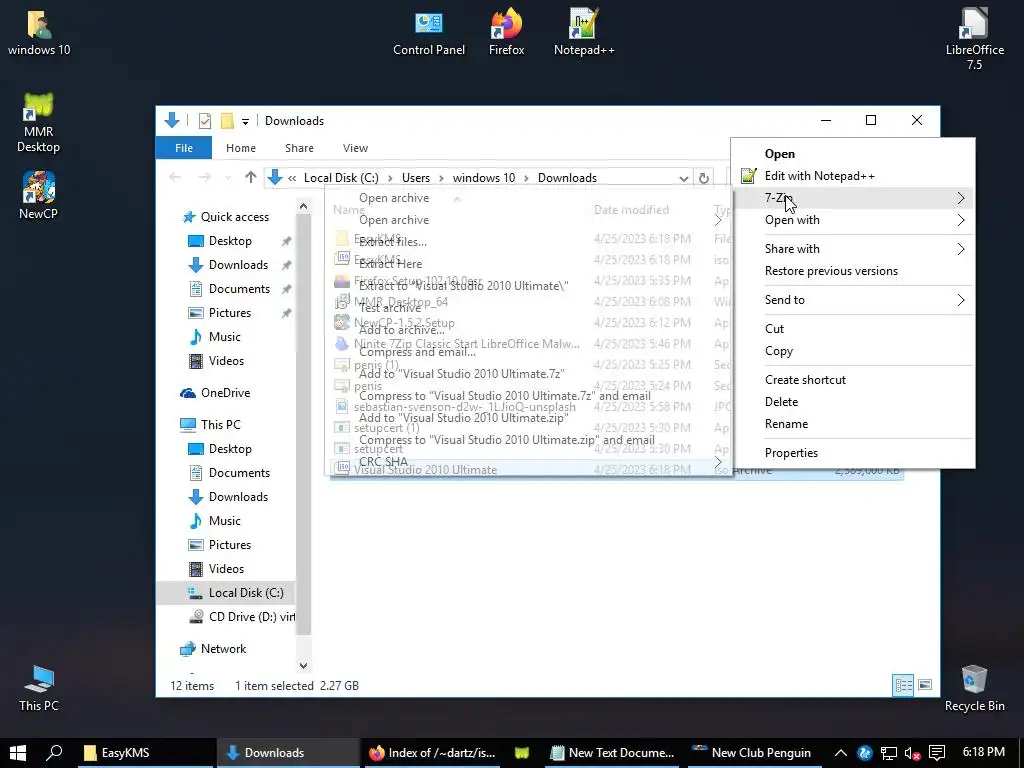The height and width of the screenshot is (768, 1024).
Task: Open the network tray icon
Action: tap(888, 753)
